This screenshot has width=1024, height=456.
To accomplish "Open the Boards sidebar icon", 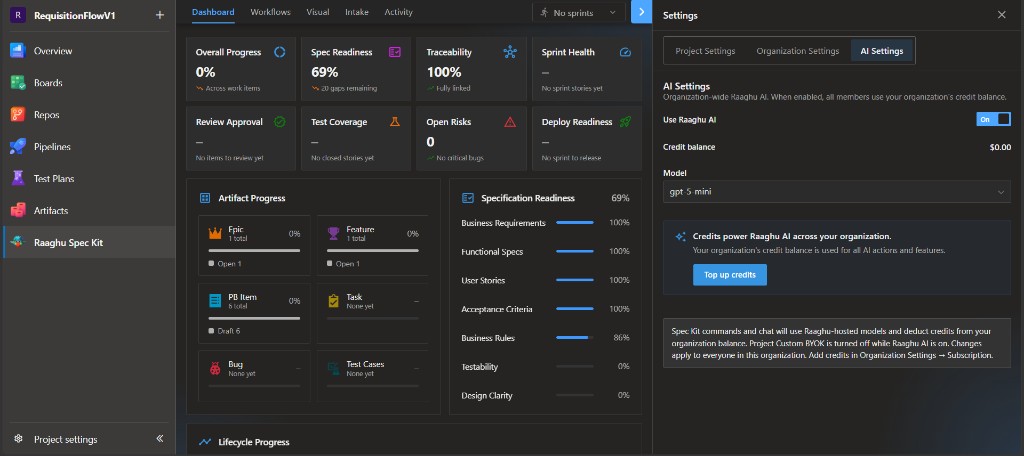I will point(18,83).
